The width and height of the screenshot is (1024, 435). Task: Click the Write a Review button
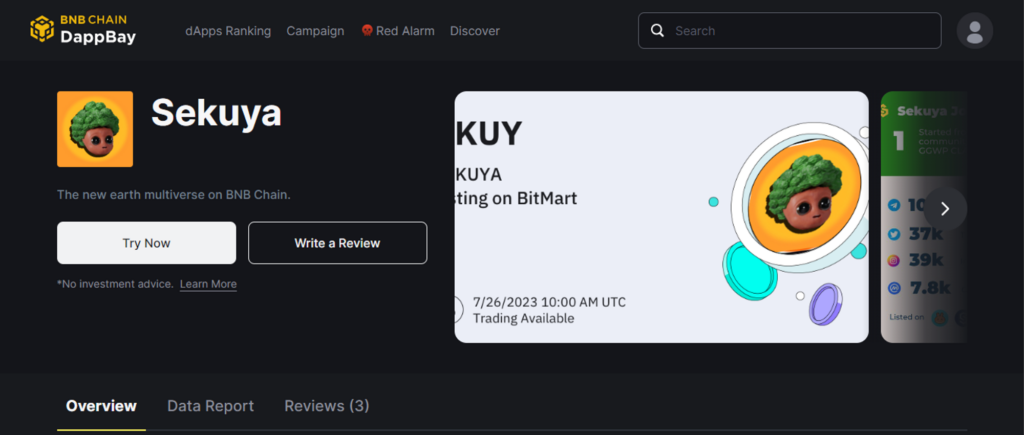click(x=338, y=243)
